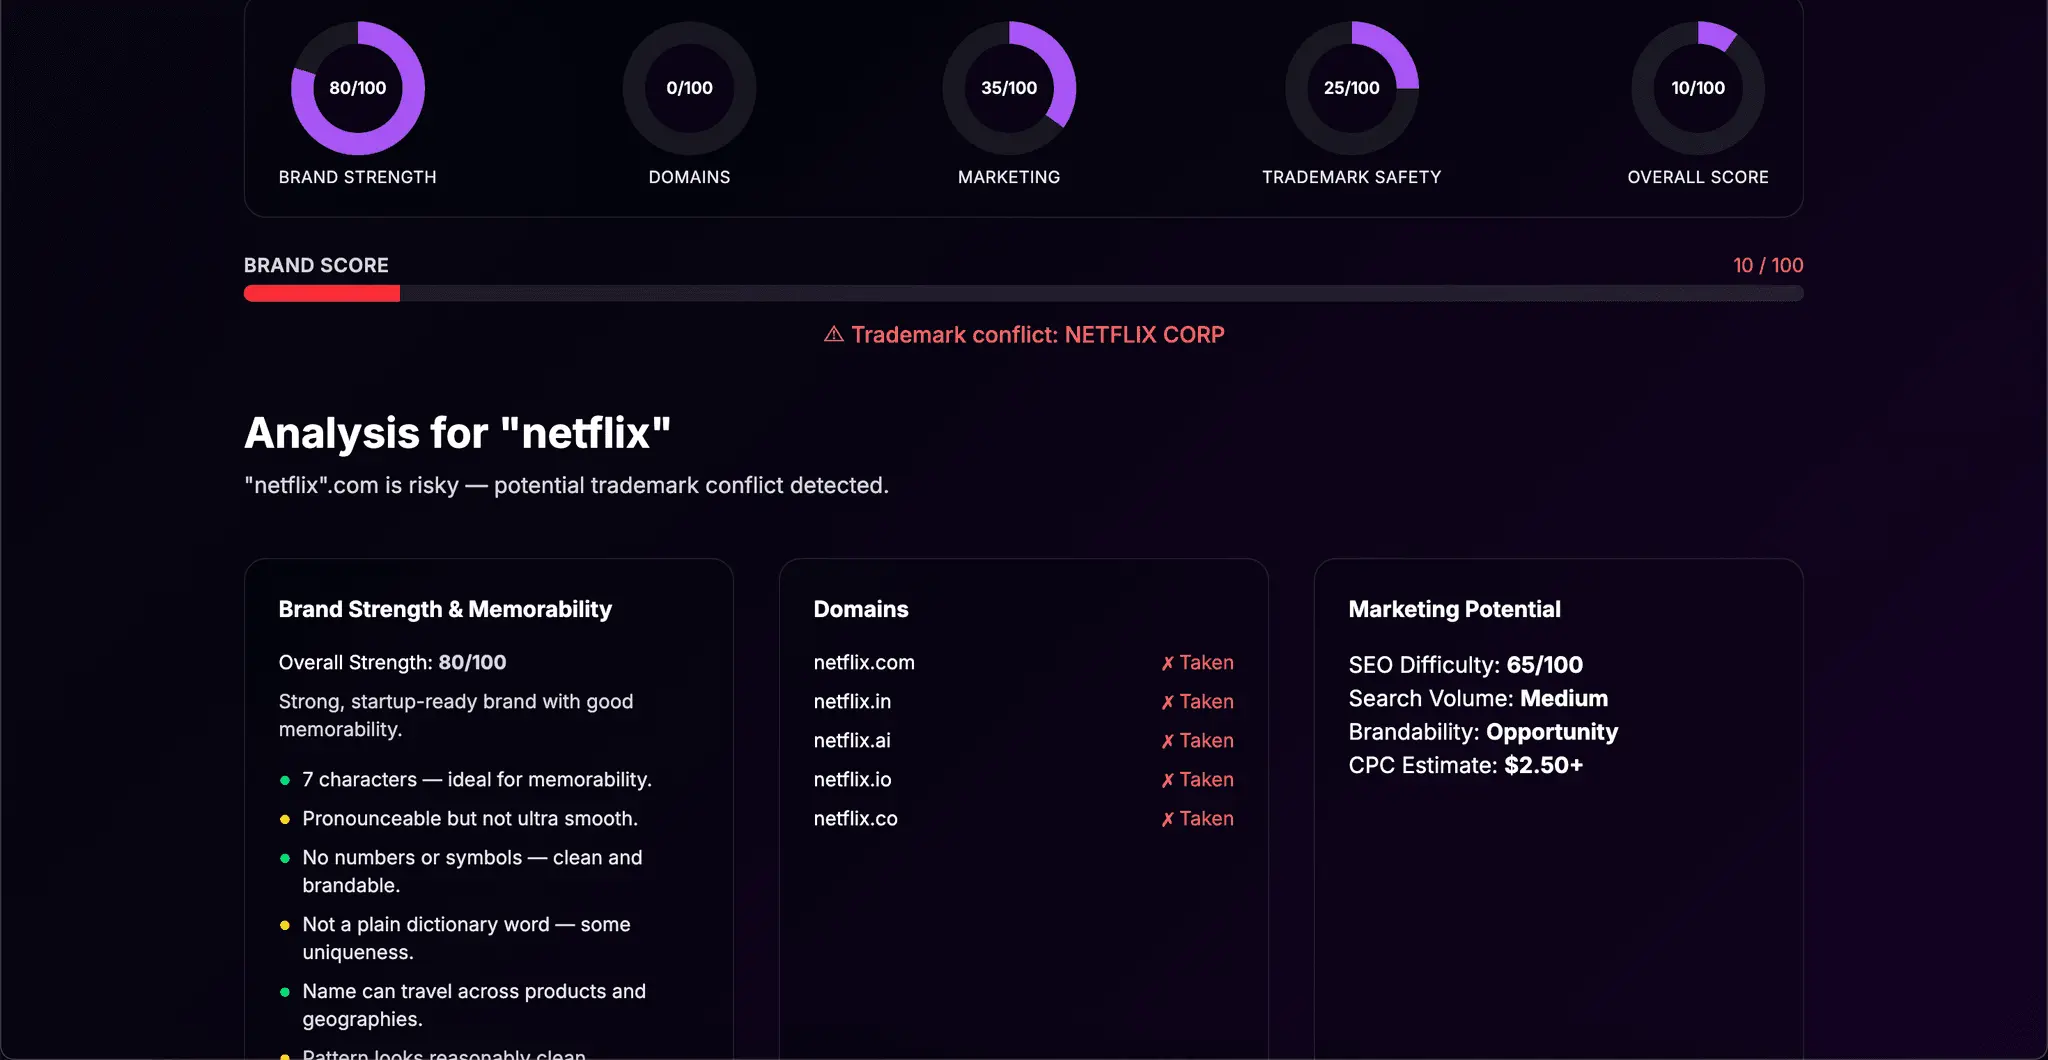The width and height of the screenshot is (2048, 1060).
Task: Click 'CPC Estimate: $2.50+' line
Action: coord(1465,765)
